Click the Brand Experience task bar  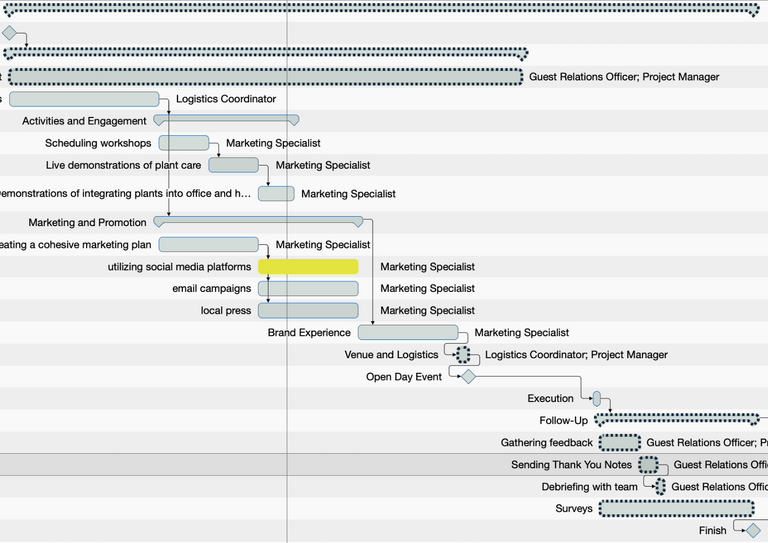click(408, 333)
